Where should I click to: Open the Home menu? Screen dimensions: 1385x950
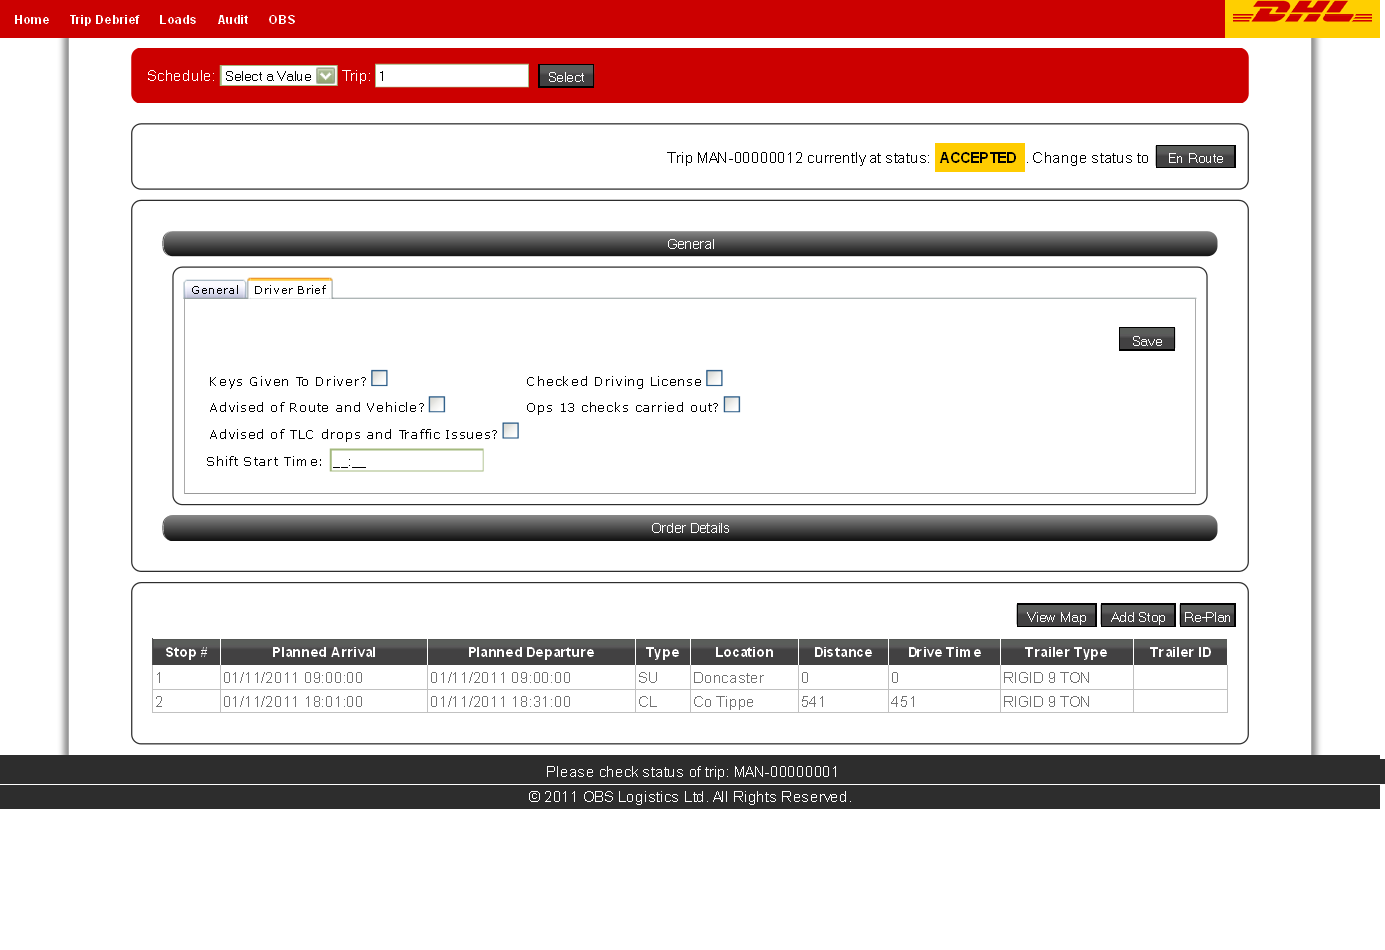tap(32, 19)
